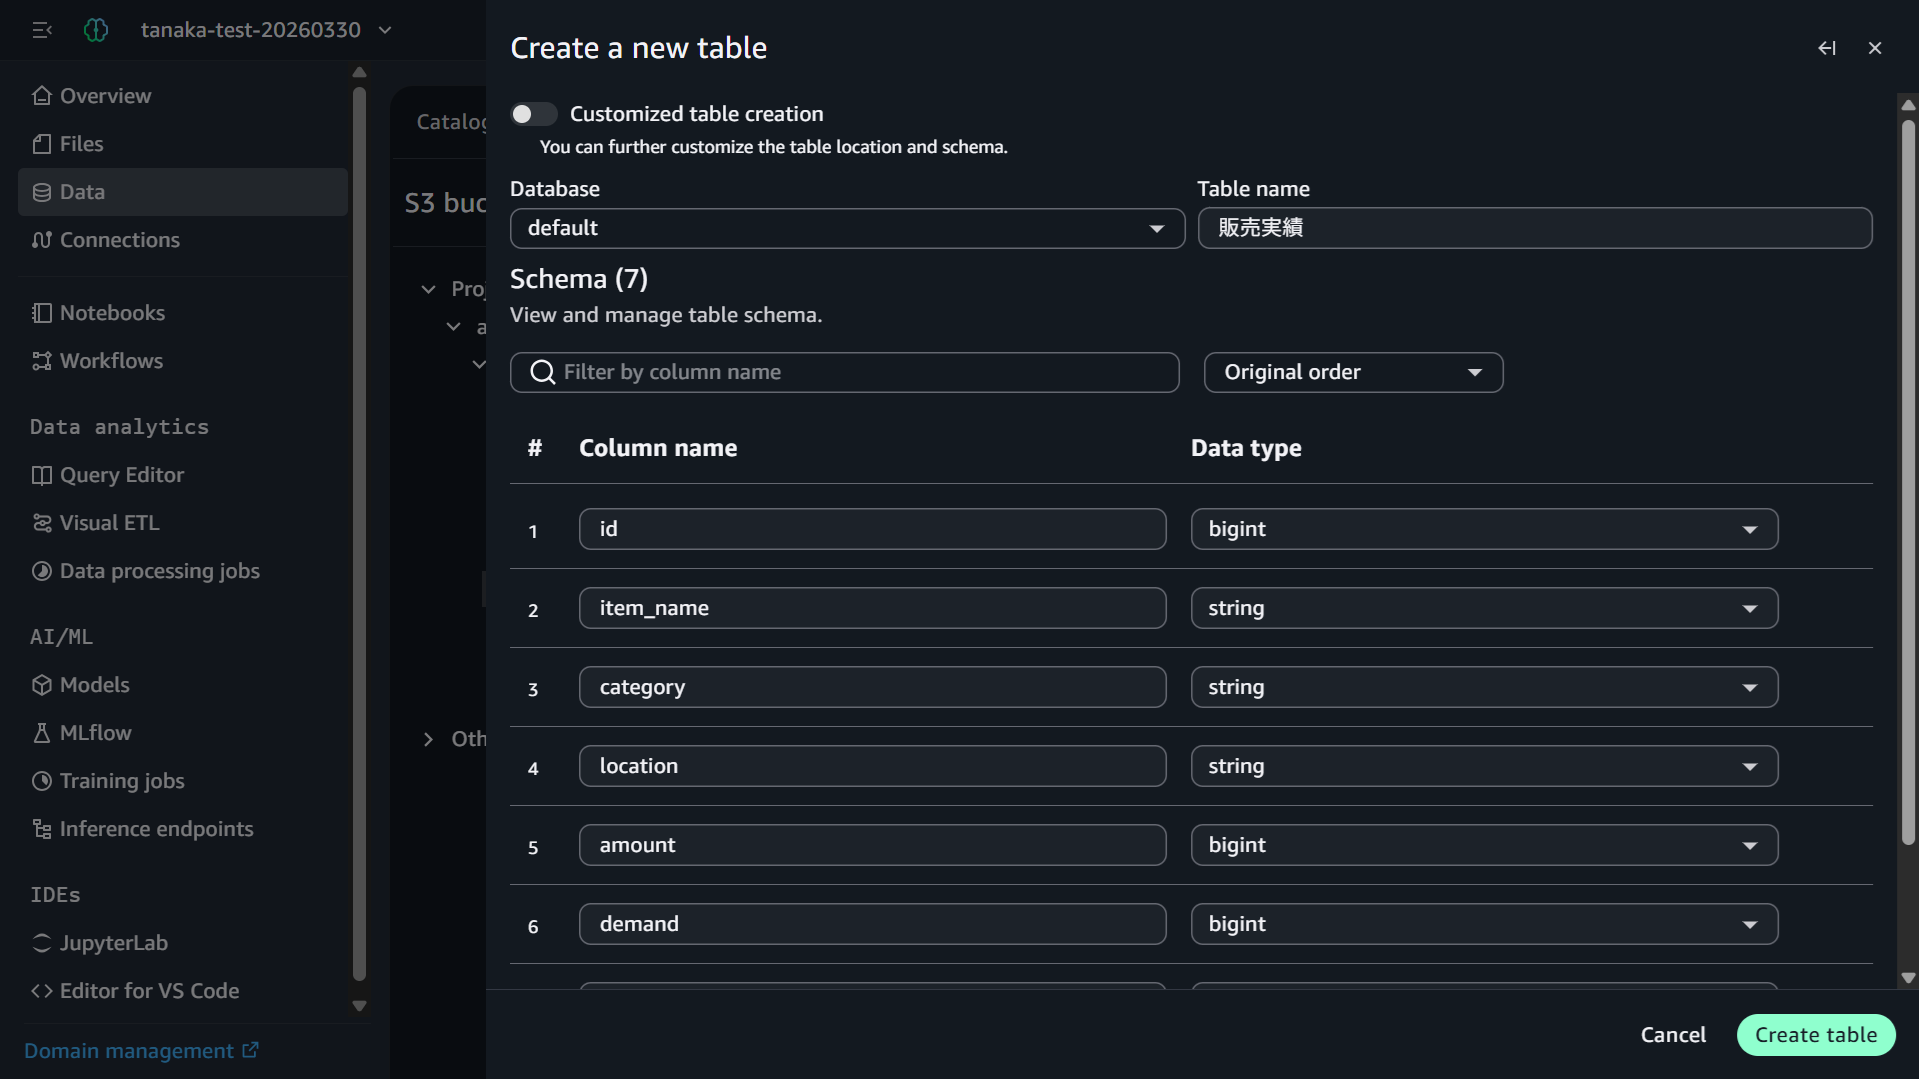
Task: Open the Original order sort dropdown
Action: (x=1353, y=372)
